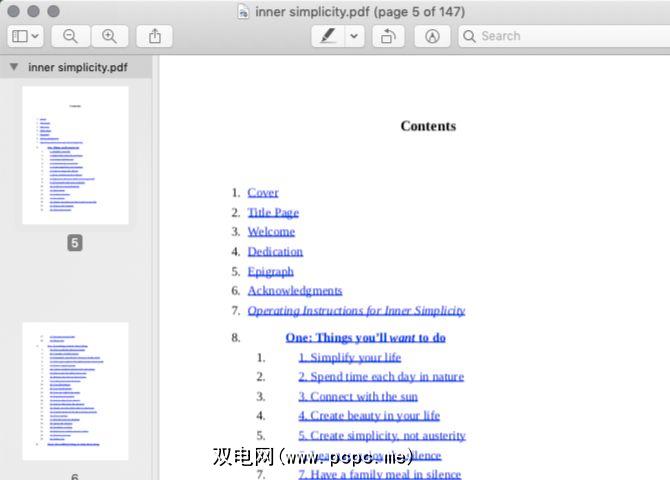This screenshot has width=670, height=480.
Task: Click the Zoom Out magnifier icon
Action: pyautogui.click(x=70, y=36)
